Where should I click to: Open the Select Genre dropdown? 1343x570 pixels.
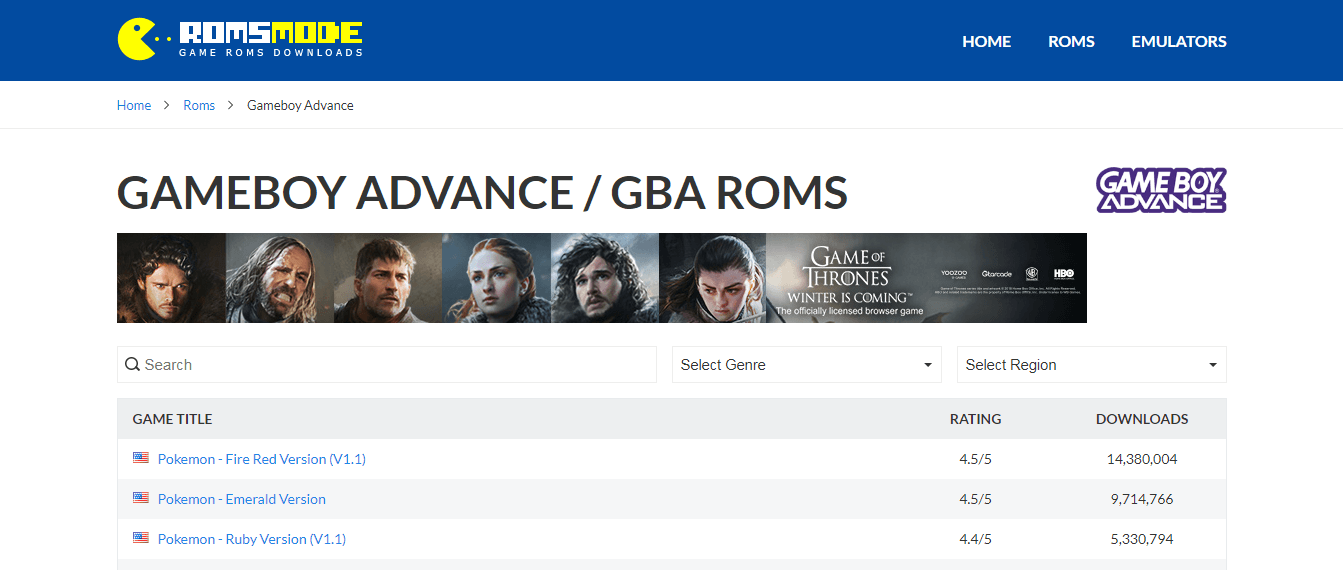coord(807,365)
